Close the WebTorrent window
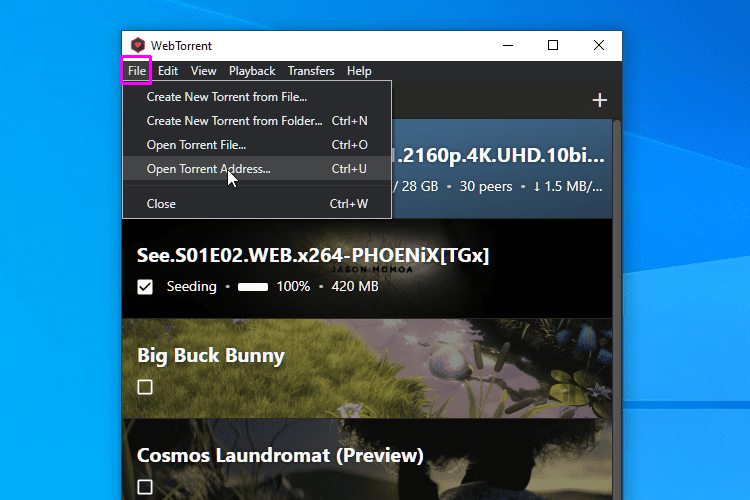This screenshot has width=750, height=500. click(598, 45)
